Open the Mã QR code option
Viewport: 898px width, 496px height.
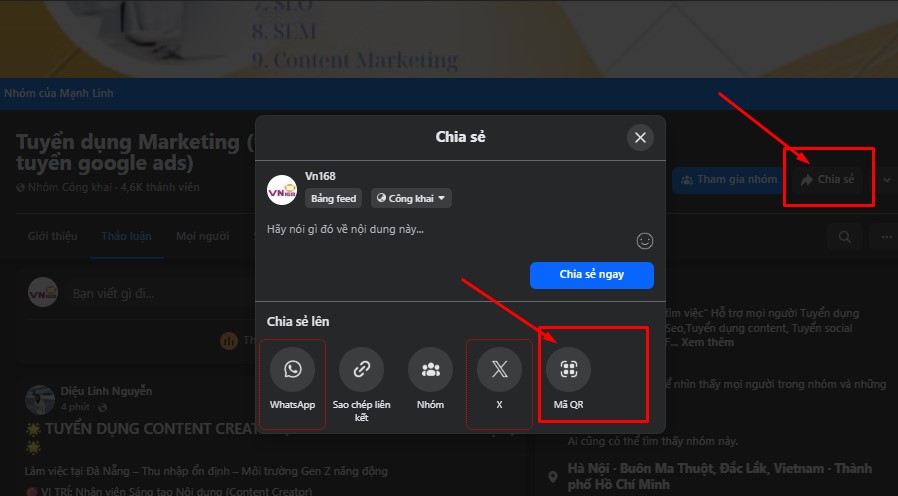[x=568, y=369]
